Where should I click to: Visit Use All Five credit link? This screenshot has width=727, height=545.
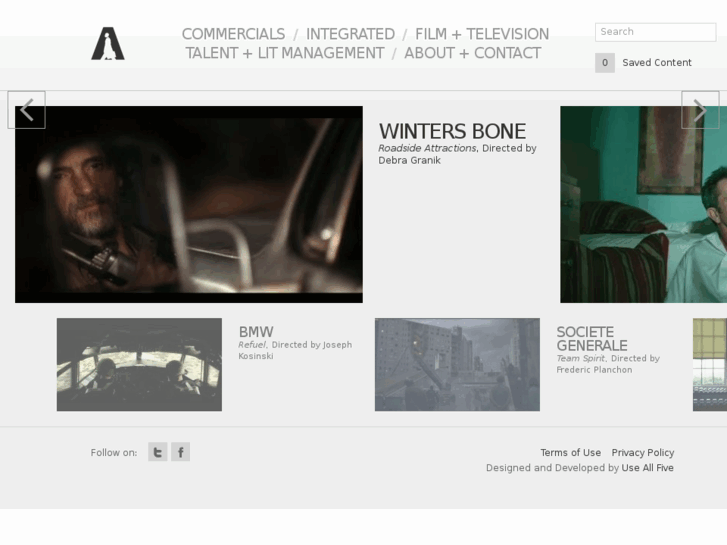[x=647, y=468]
